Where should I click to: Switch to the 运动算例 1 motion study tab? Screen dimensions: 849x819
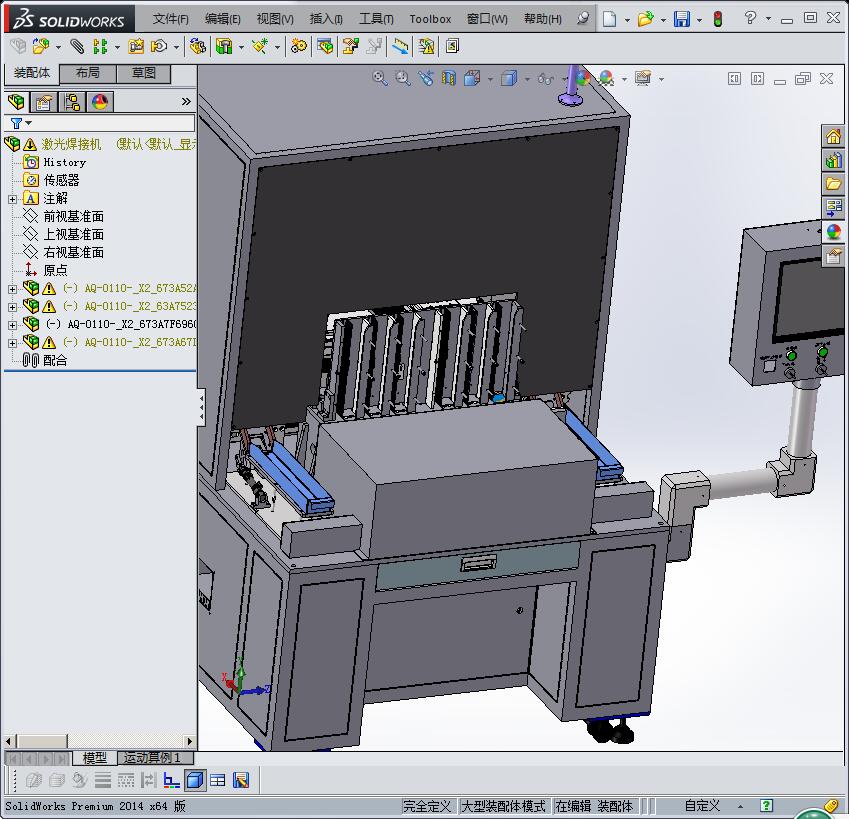click(x=151, y=758)
